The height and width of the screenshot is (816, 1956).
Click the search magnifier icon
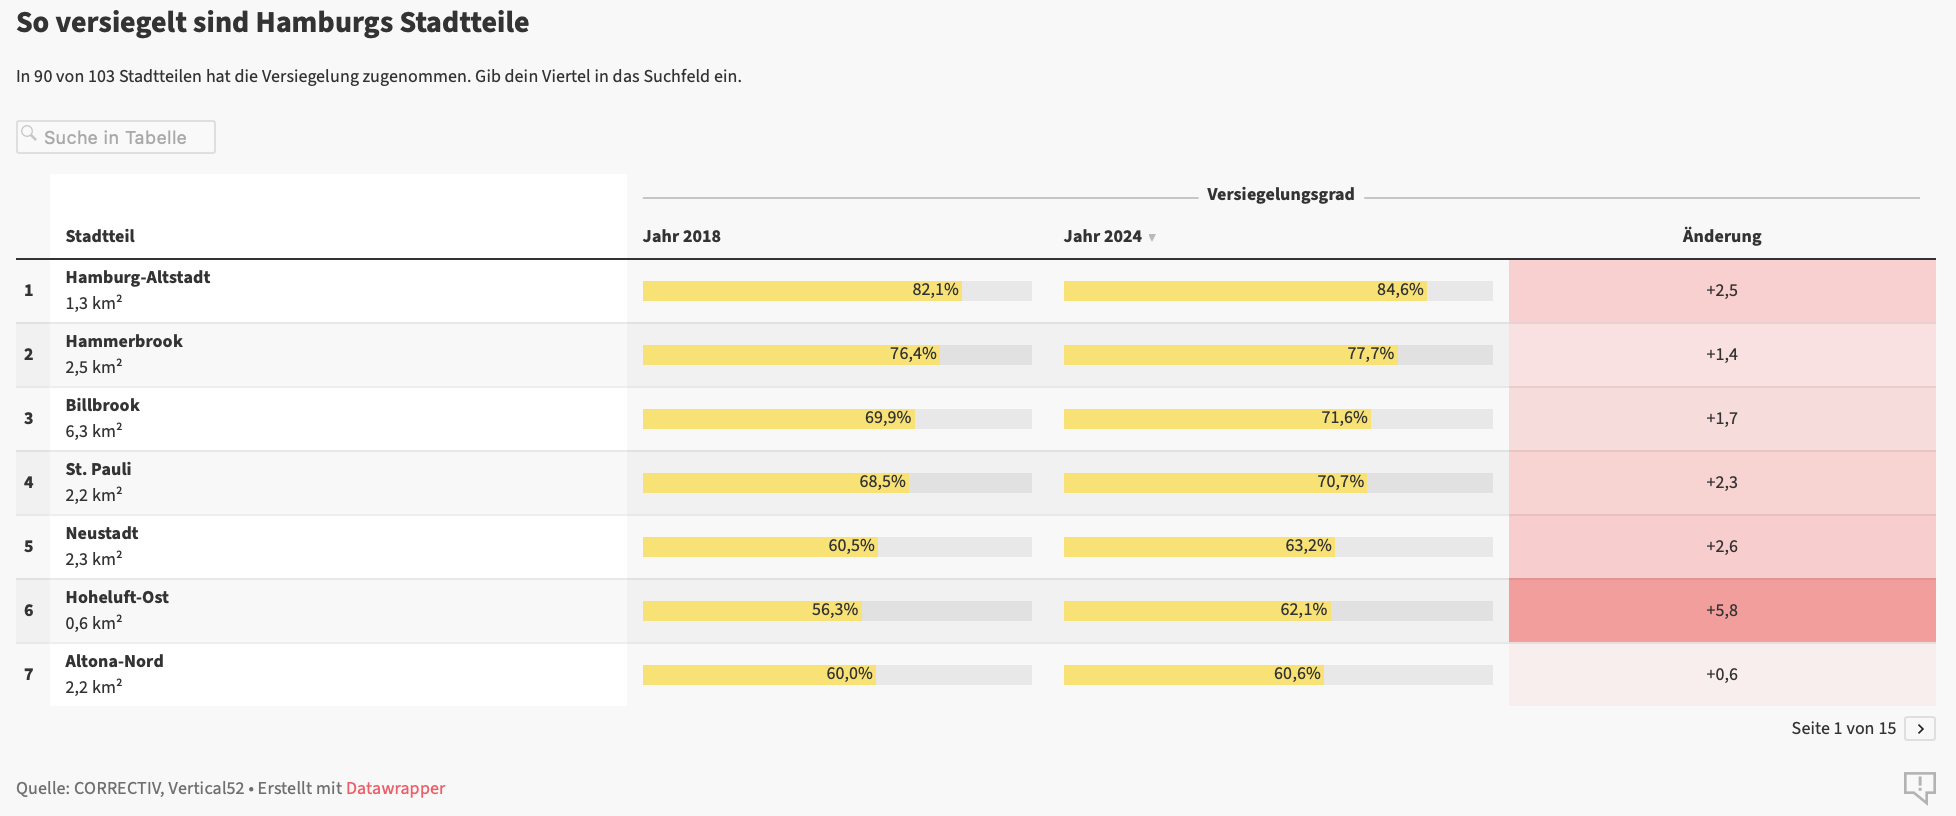click(x=29, y=133)
